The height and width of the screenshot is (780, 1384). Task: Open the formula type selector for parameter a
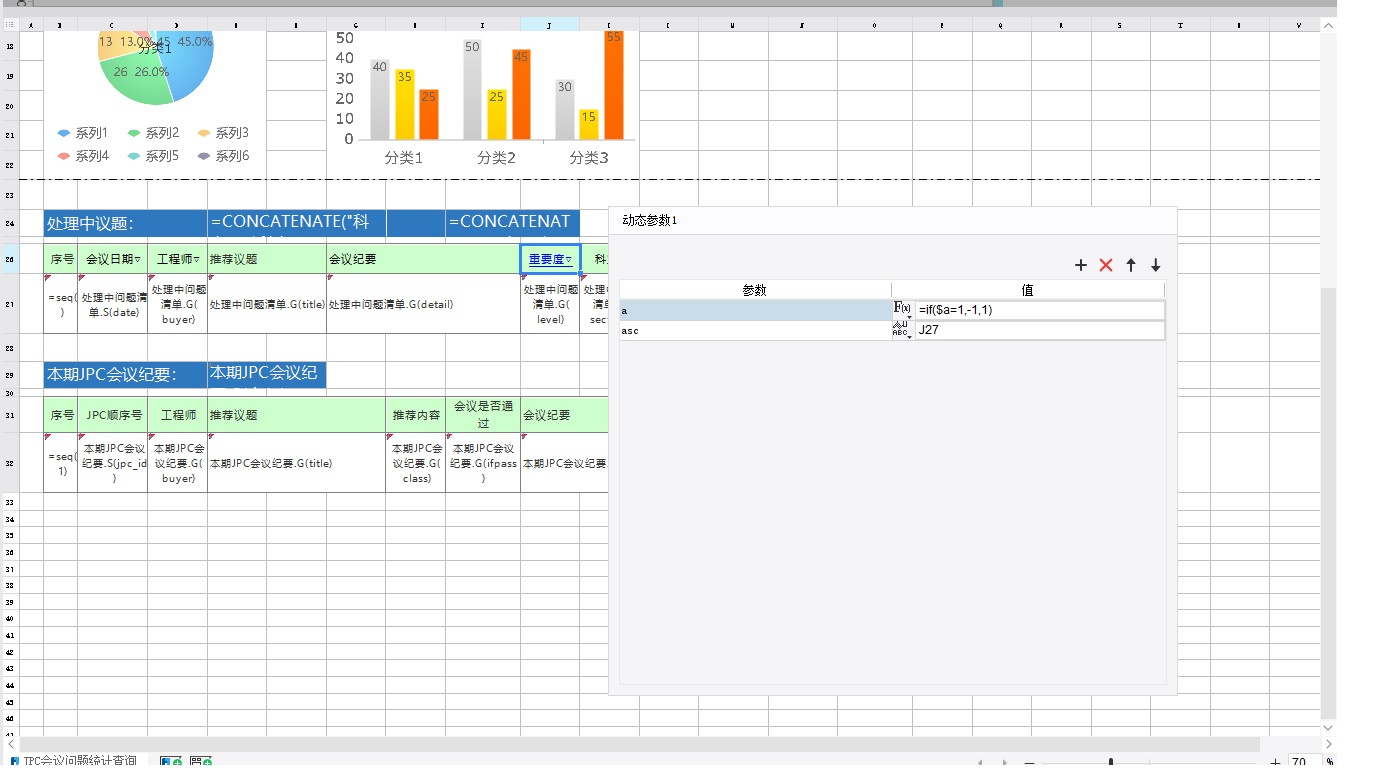coord(902,310)
